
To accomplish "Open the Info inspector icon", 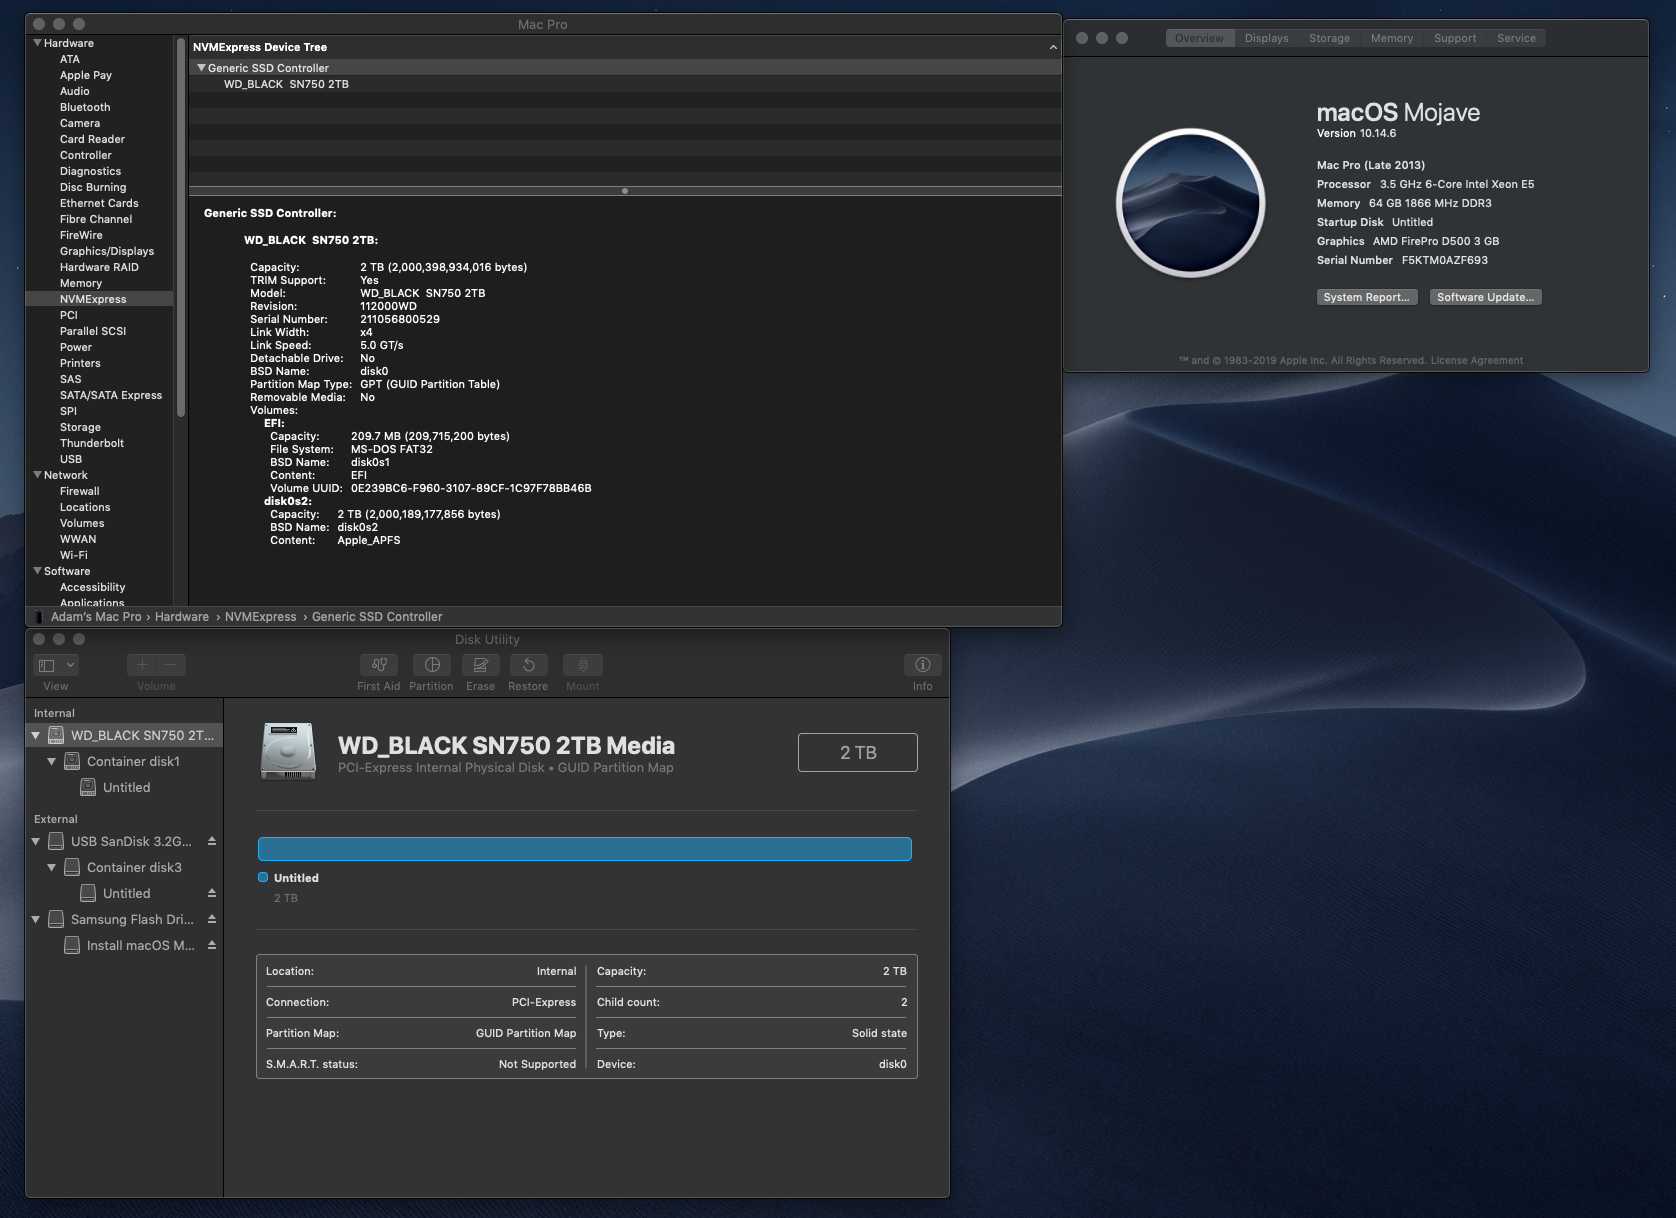I will 922,665.
